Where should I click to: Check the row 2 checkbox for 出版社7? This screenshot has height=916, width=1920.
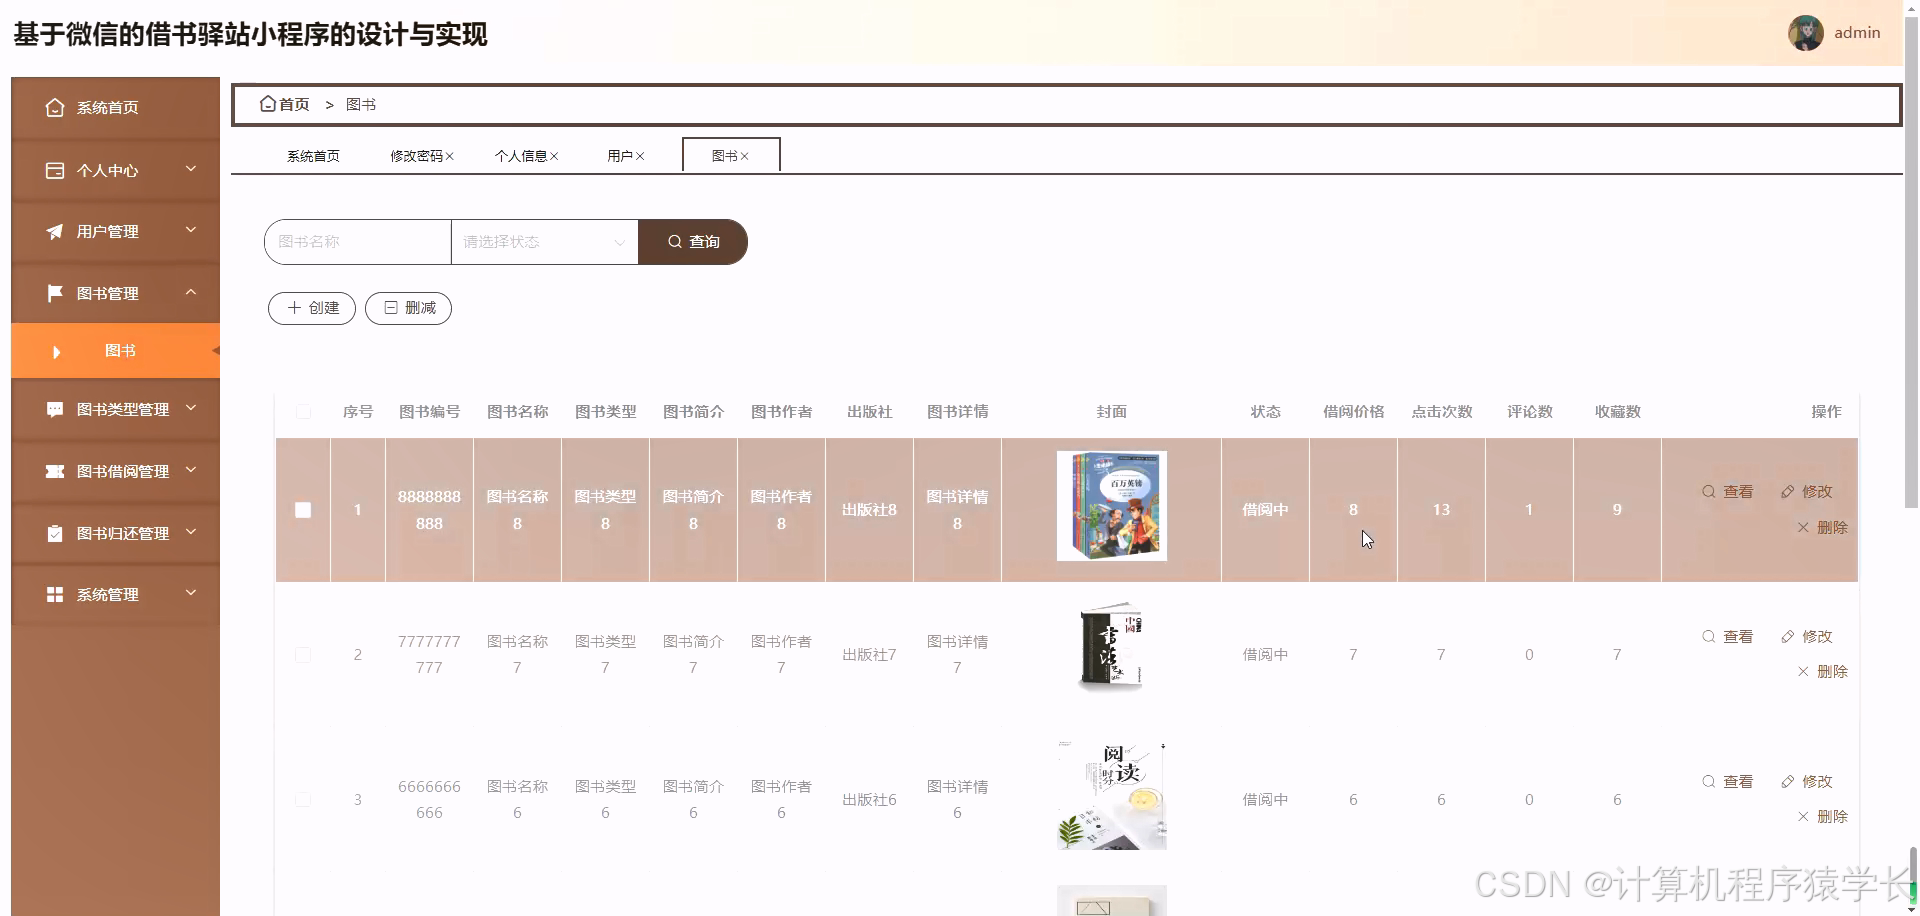303,655
